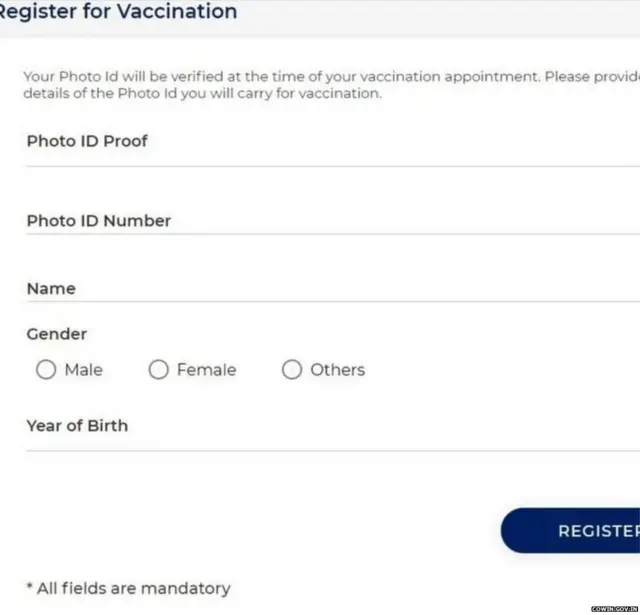Click the "Photo ID Proof" field label

87,141
